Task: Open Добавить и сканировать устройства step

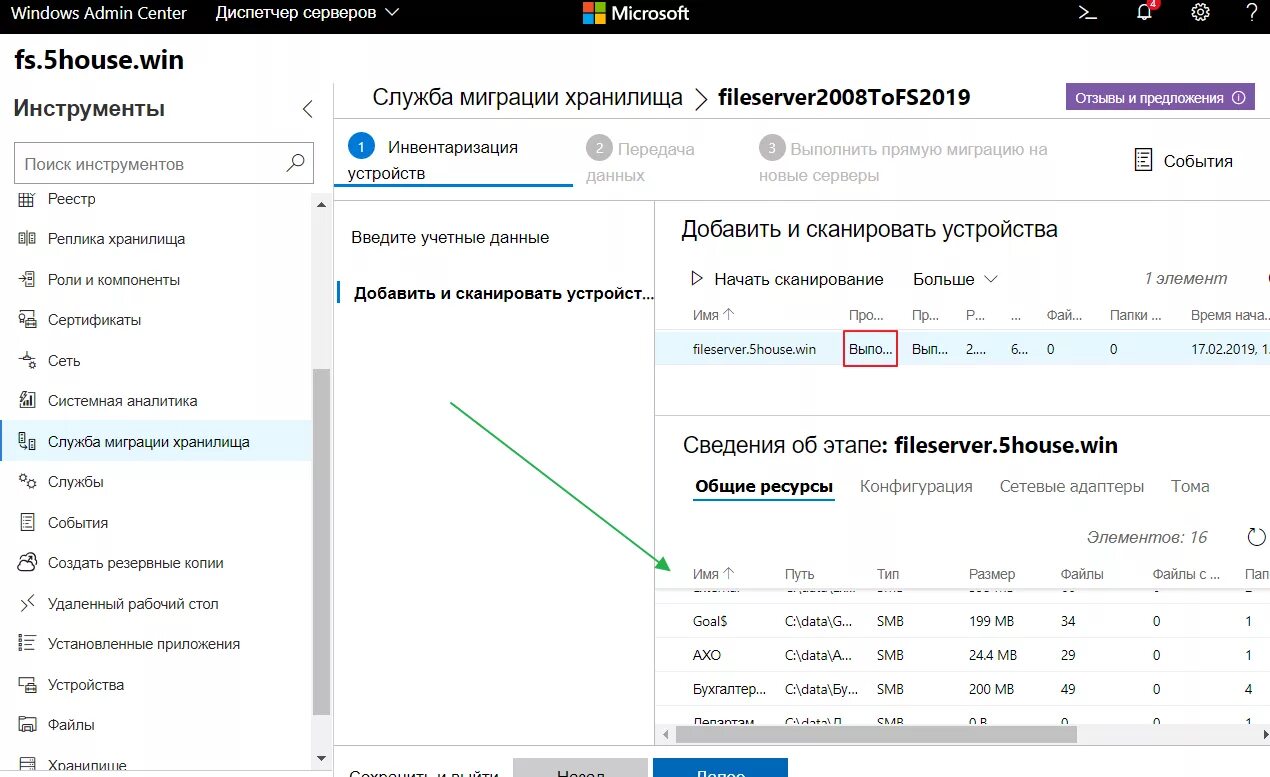Action: tap(503, 293)
